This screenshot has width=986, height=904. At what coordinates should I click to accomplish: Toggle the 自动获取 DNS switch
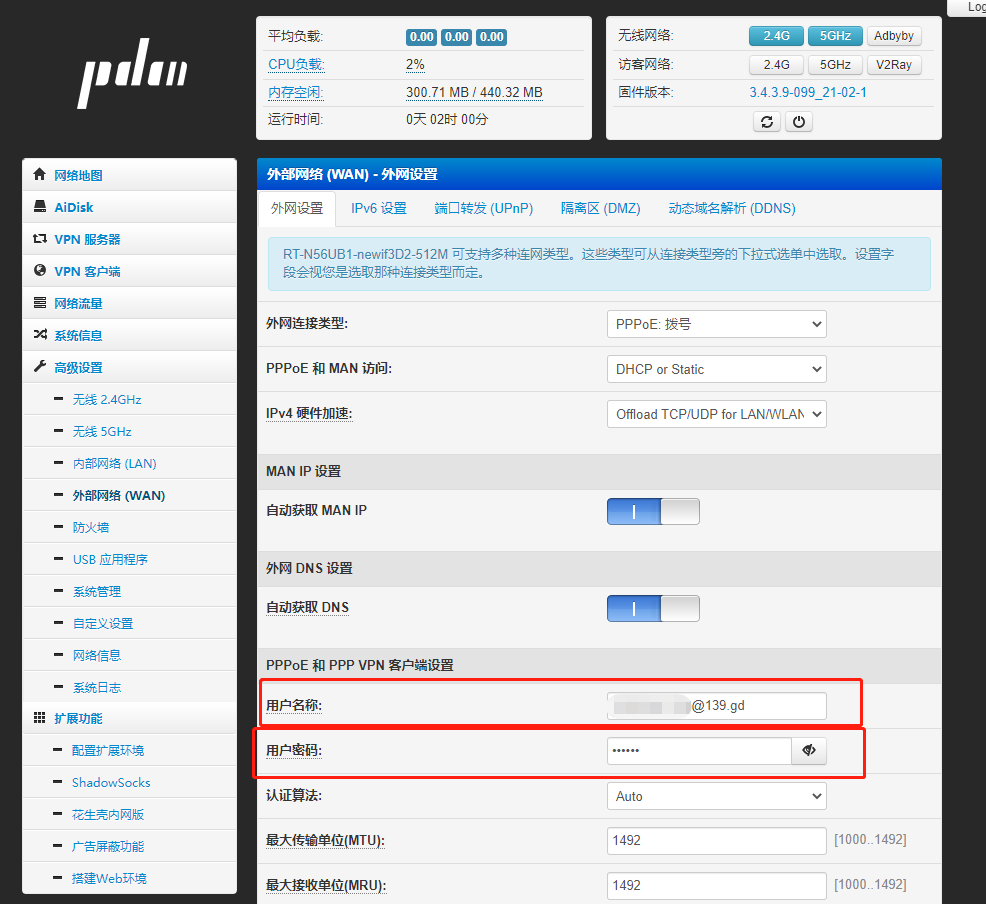coord(653,608)
